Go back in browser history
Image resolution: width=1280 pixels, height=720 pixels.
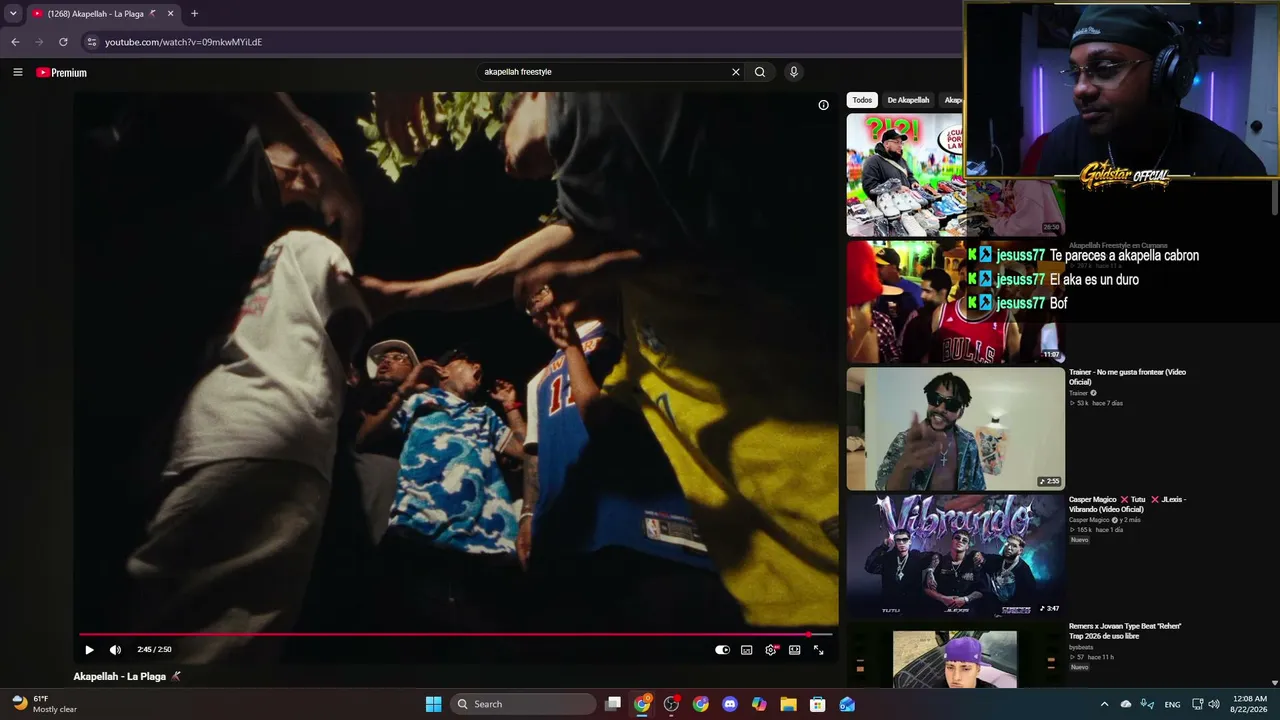pyautogui.click(x=15, y=42)
